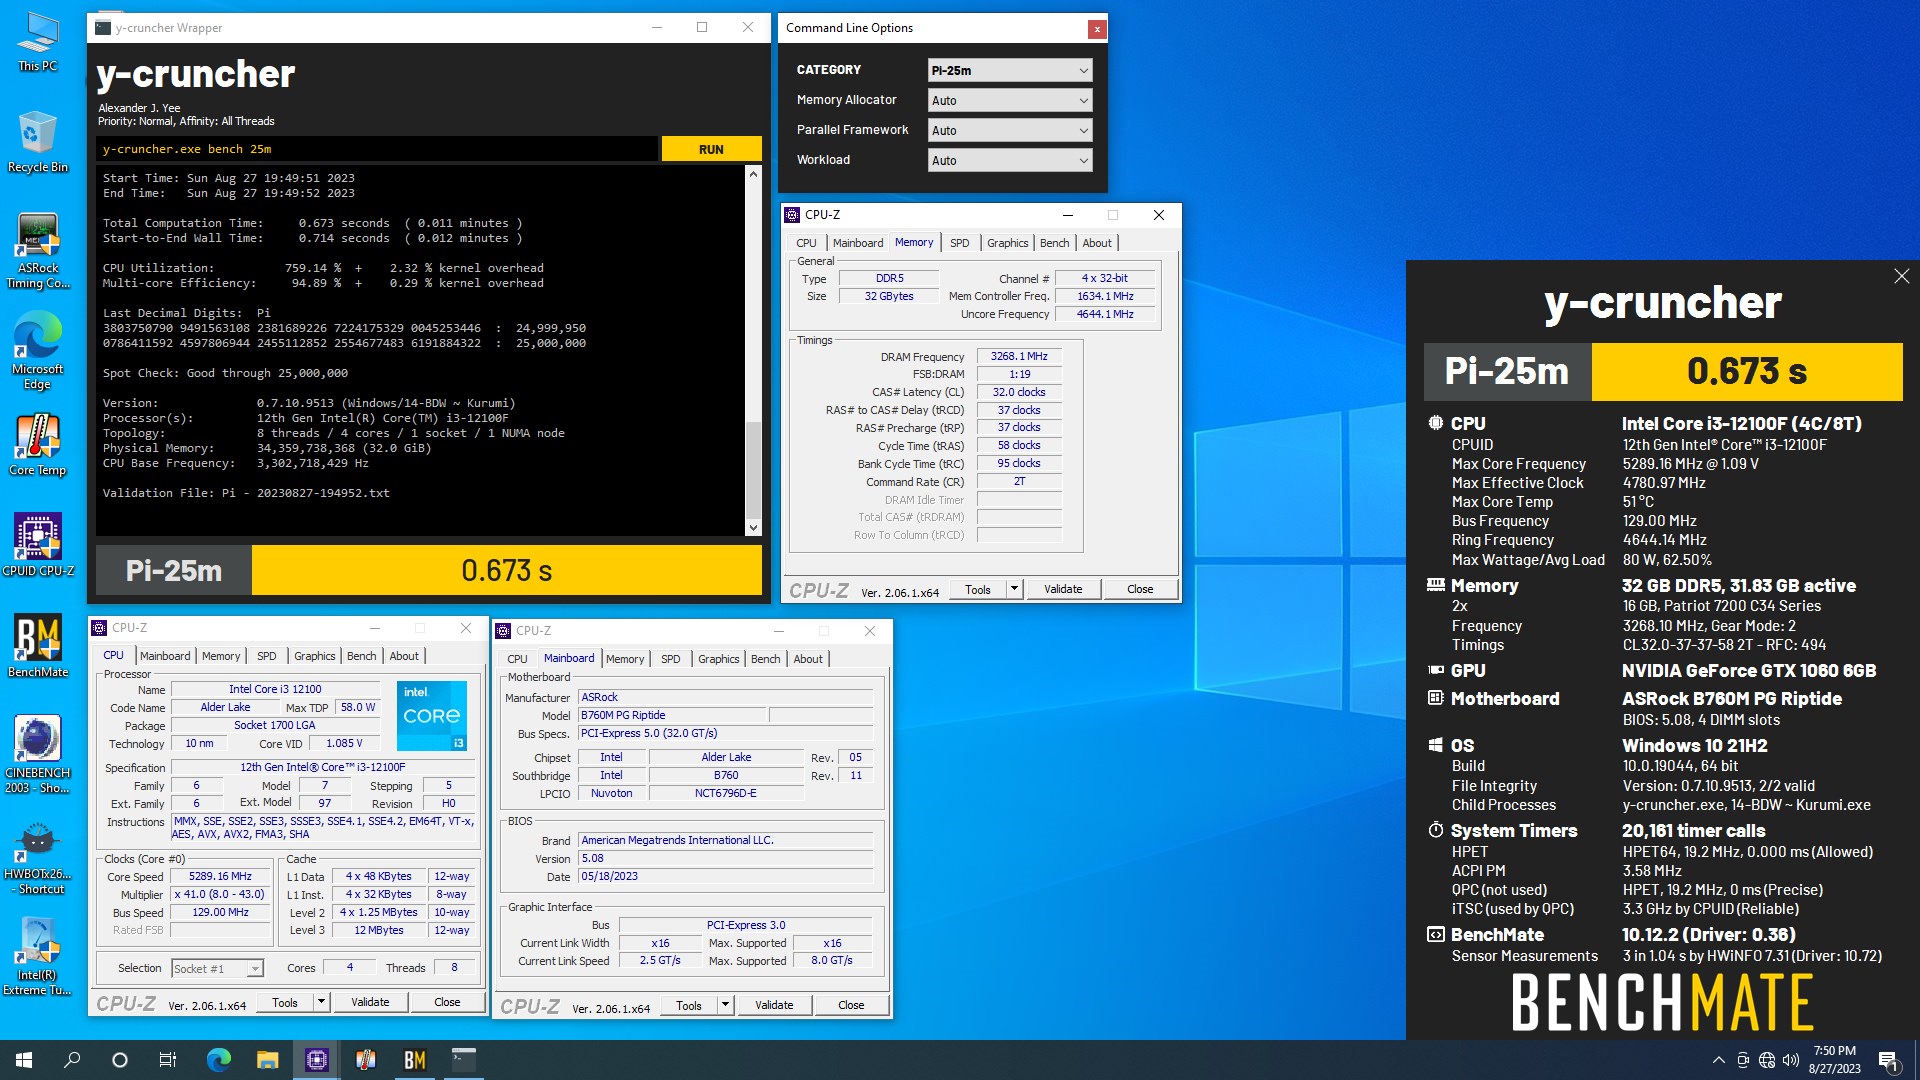Screen dimensions: 1920x1080
Task: Switch to Memory tab in Mainboard CPU-Z window
Action: pos(625,659)
